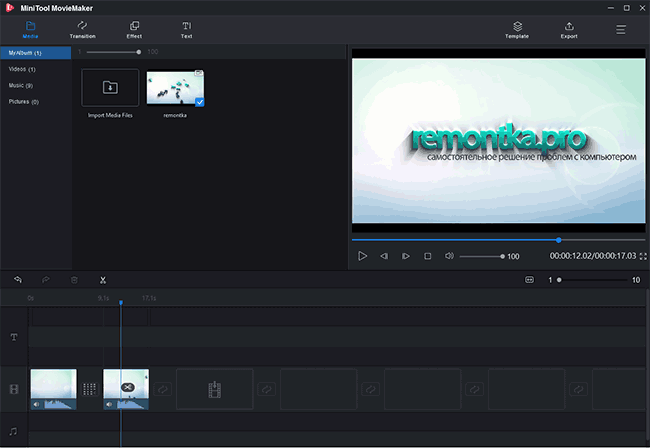Mute audio on first timeline clip
This screenshot has height=448, width=650.
(x=36, y=404)
